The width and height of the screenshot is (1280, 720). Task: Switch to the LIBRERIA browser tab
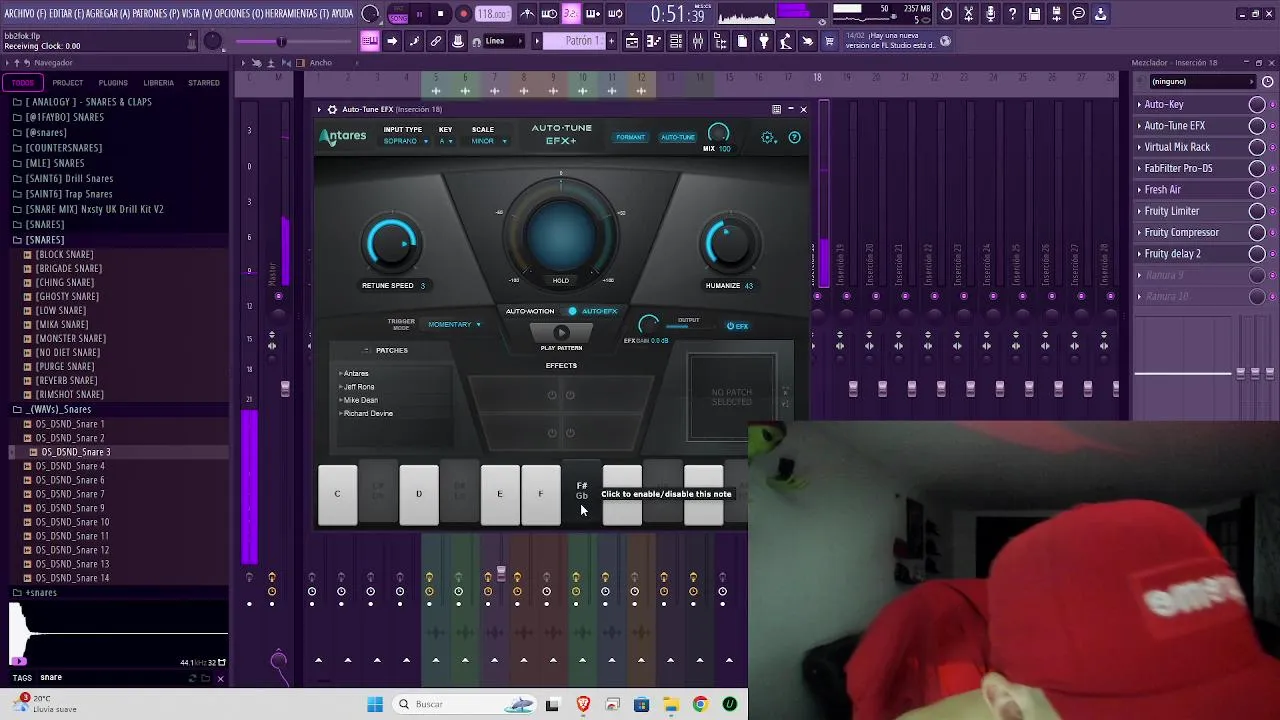(x=158, y=83)
